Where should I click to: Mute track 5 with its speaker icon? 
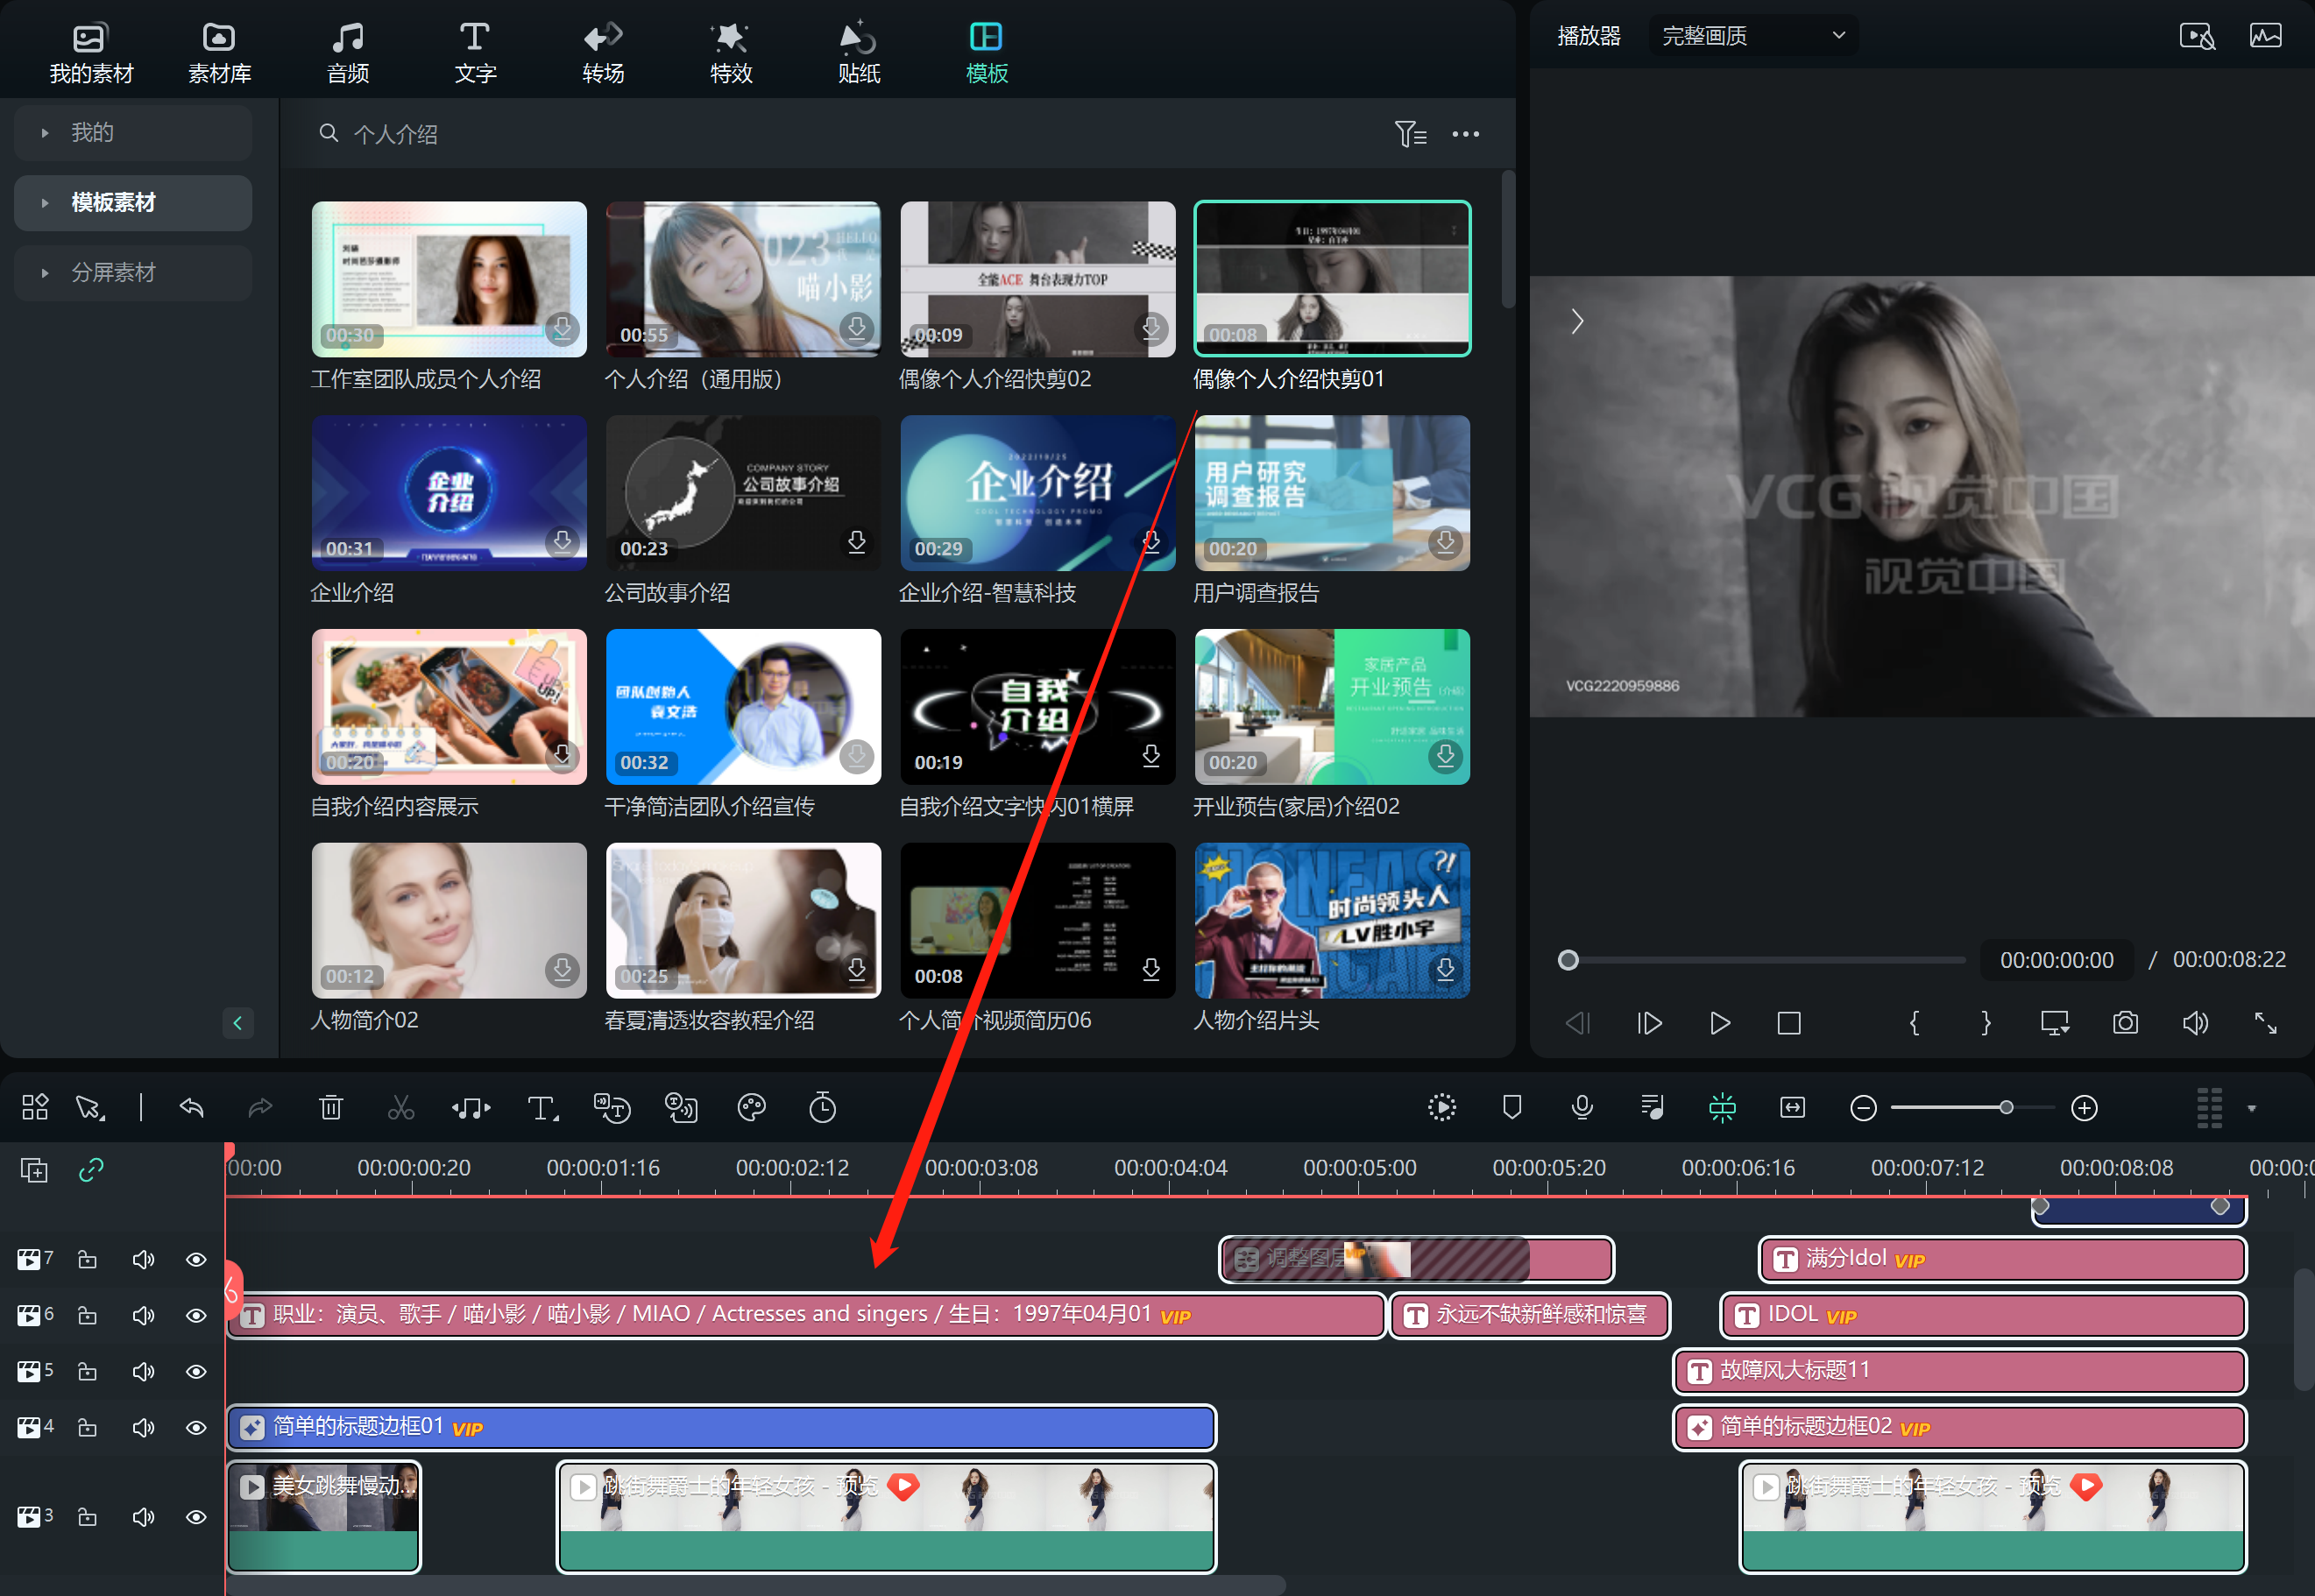[143, 1372]
